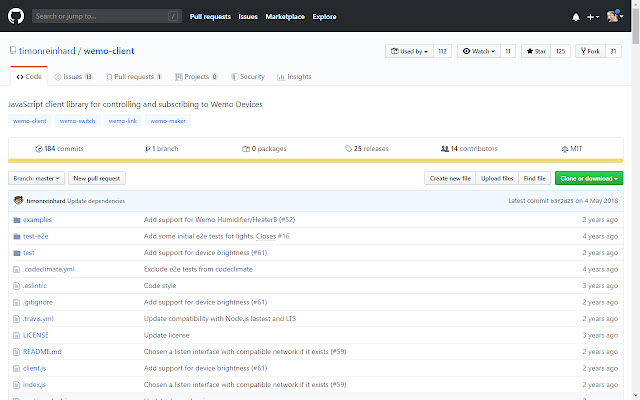Image resolution: width=640 pixels, height=400 pixels.
Task: Open the Clone or download dropdown
Action: click(x=588, y=178)
